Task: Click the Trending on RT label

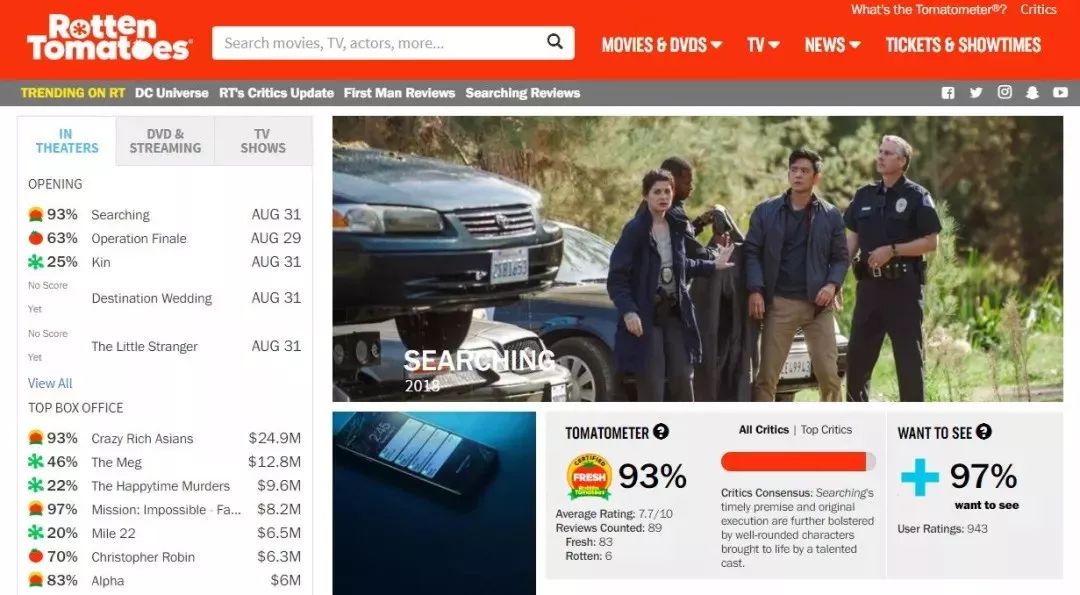Action: [72, 93]
